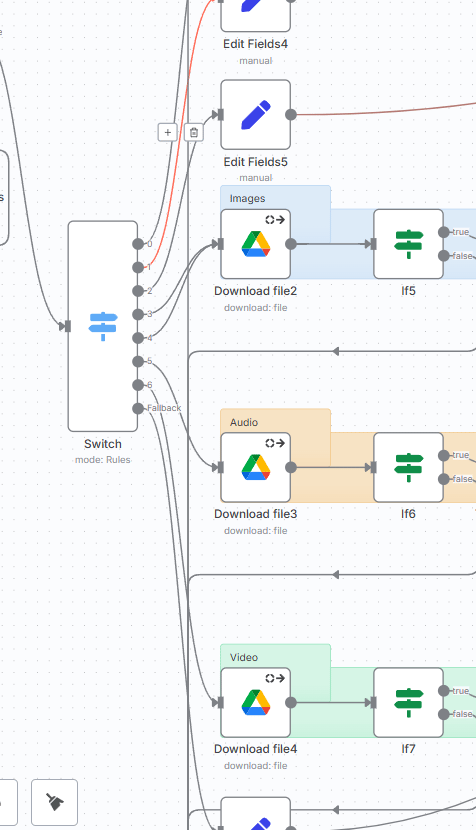The height and width of the screenshot is (830, 476).
Task: Select the Images sticky note label
Action: tap(247, 199)
